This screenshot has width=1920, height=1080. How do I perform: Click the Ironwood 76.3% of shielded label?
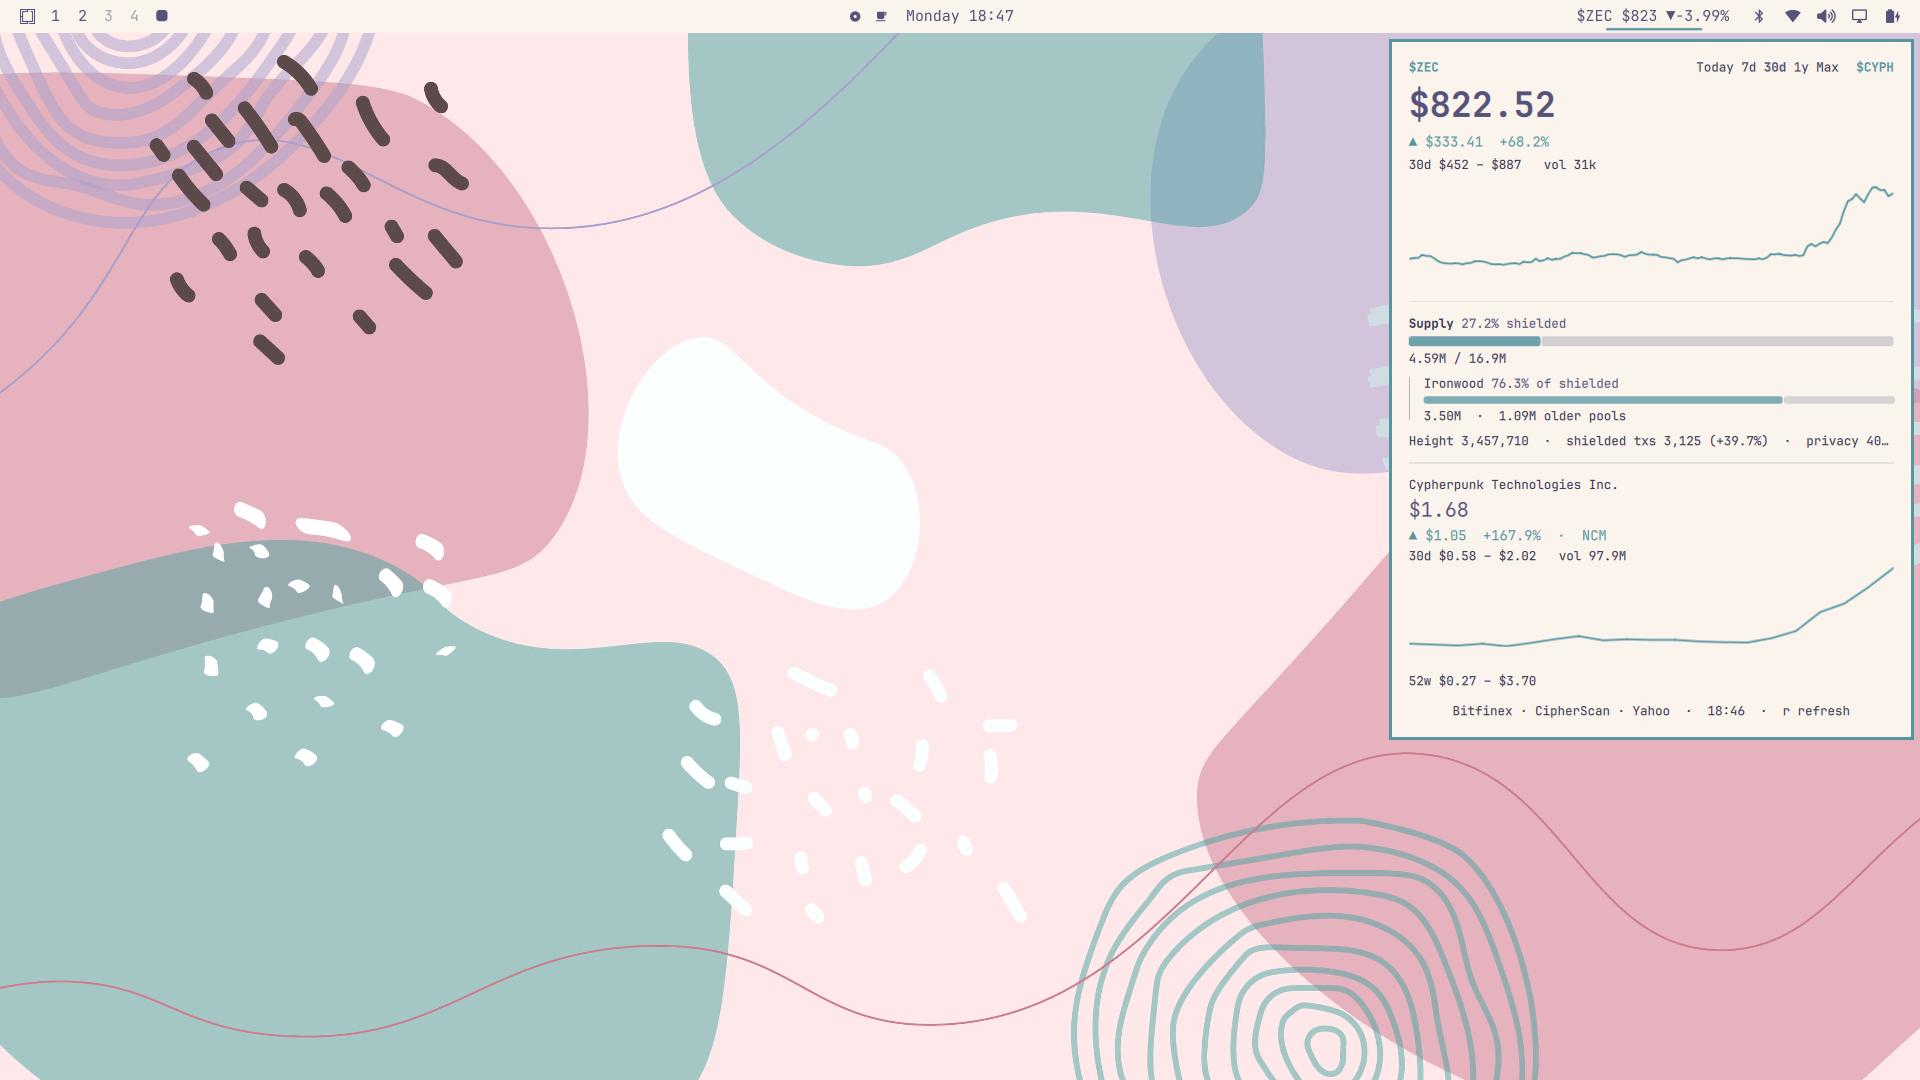(1521, 384)
